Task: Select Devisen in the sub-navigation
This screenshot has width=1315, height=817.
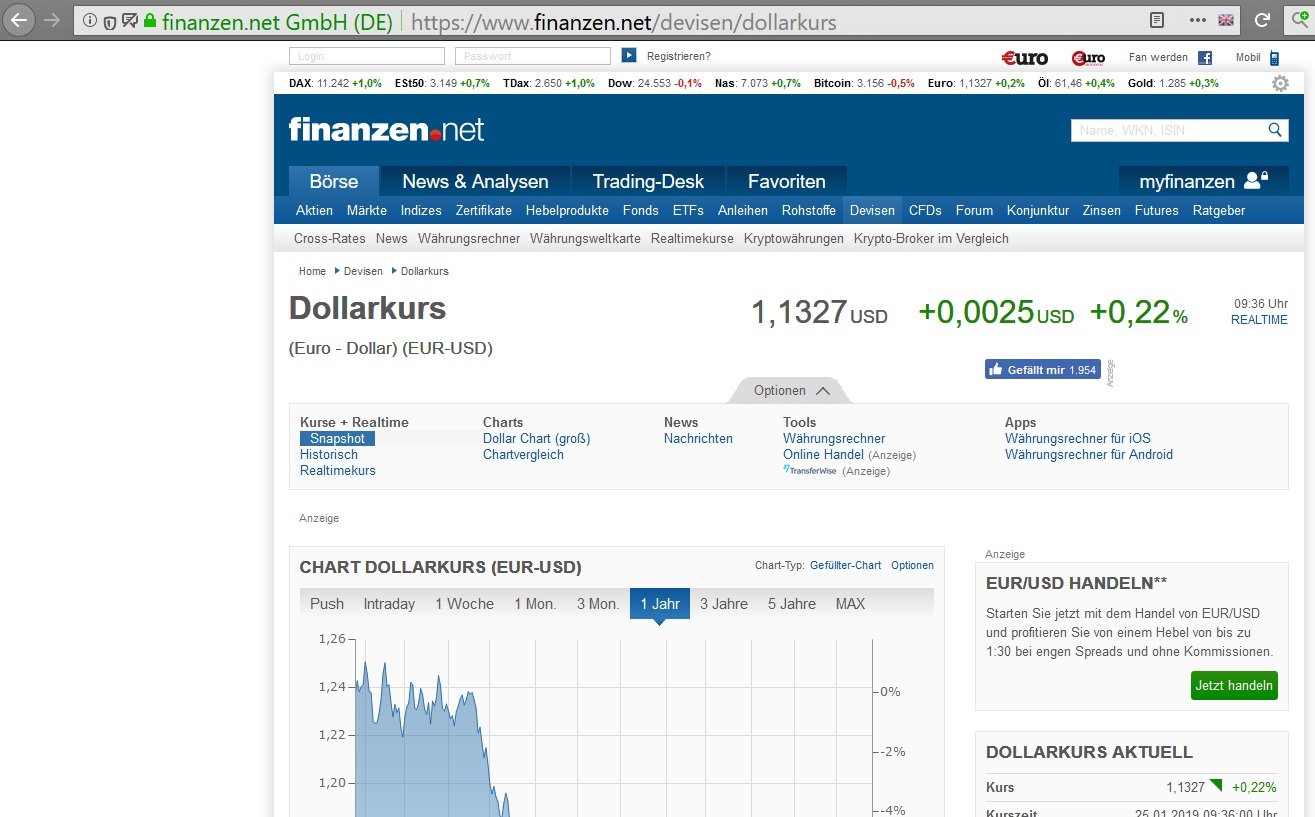Action: click(872, 210)
